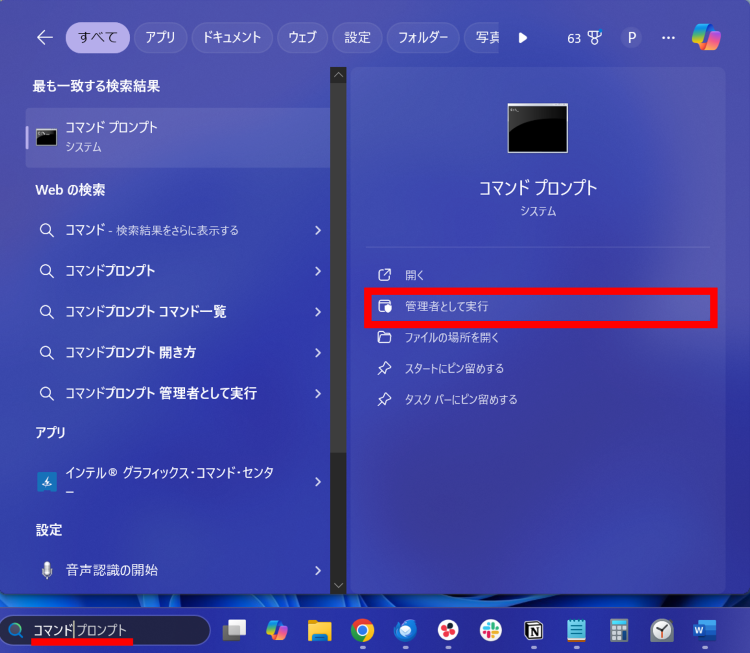The width and height of the screenshot is (750, 653).
Task: Open the rewards trophy icon showing 63
Action: (x=595, y=37)
